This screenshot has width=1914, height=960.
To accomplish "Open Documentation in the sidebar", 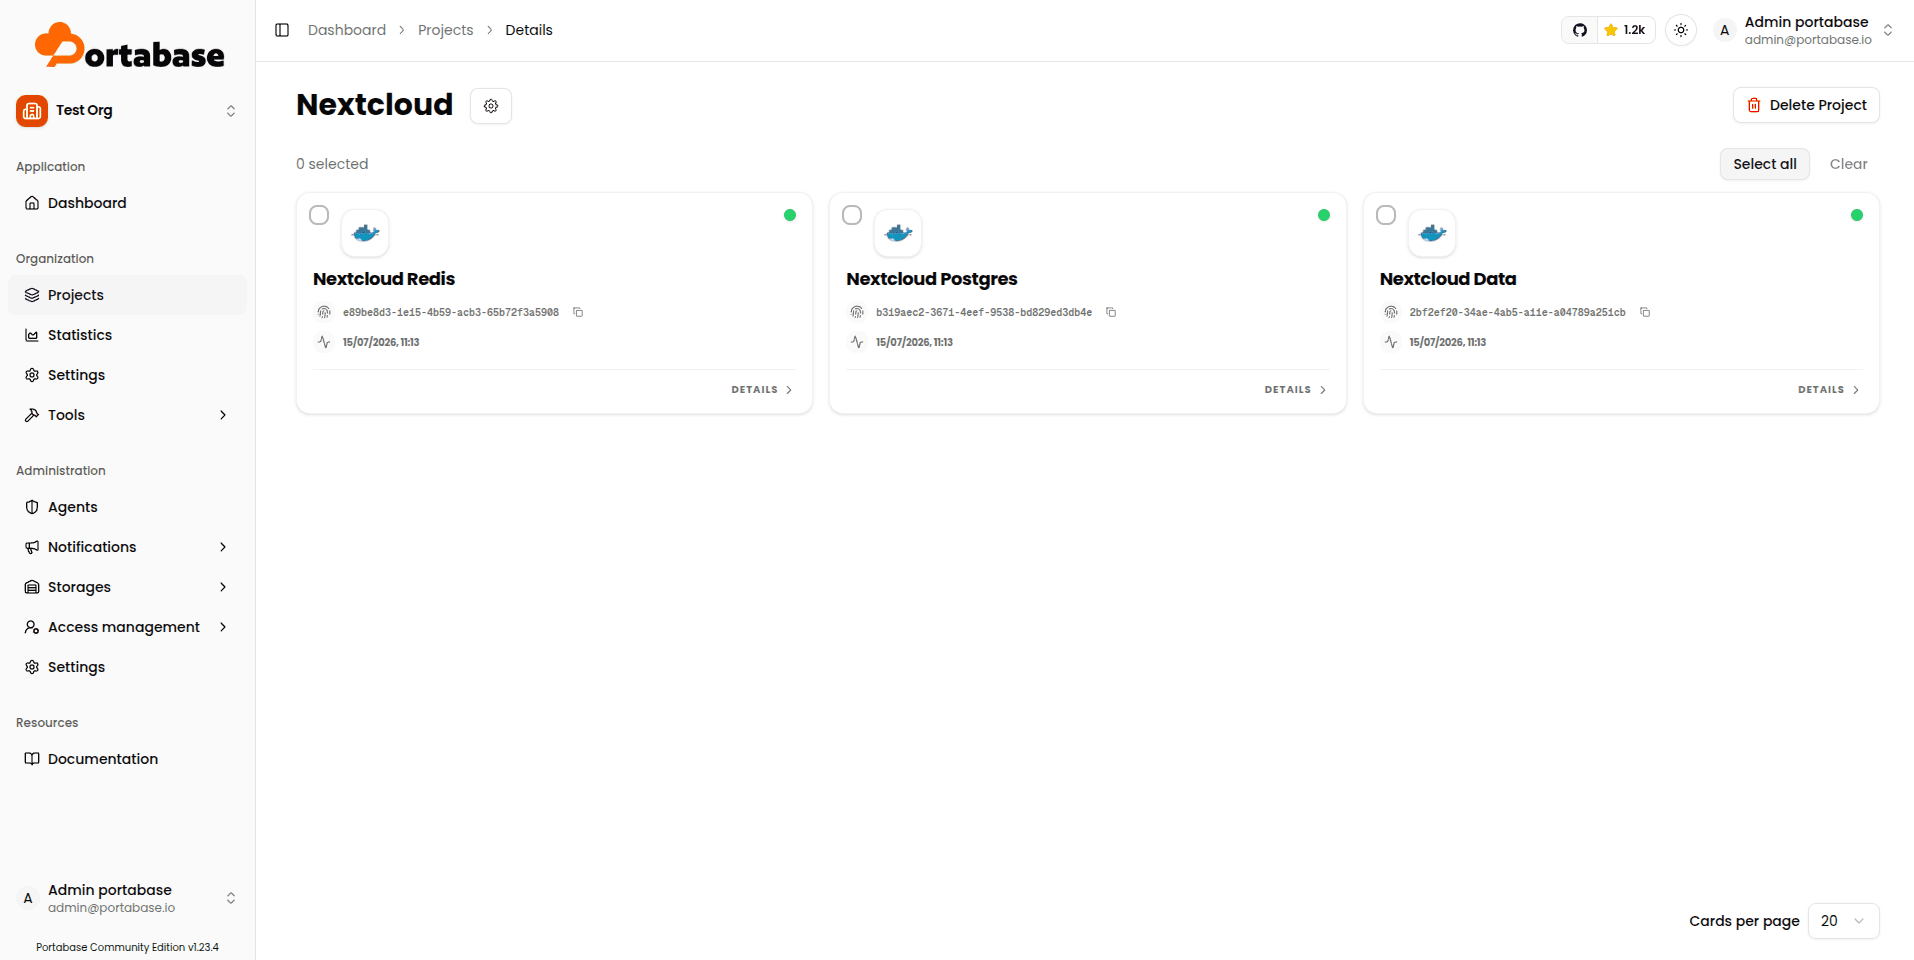I will pyautogui.click(x=127, y=759).
